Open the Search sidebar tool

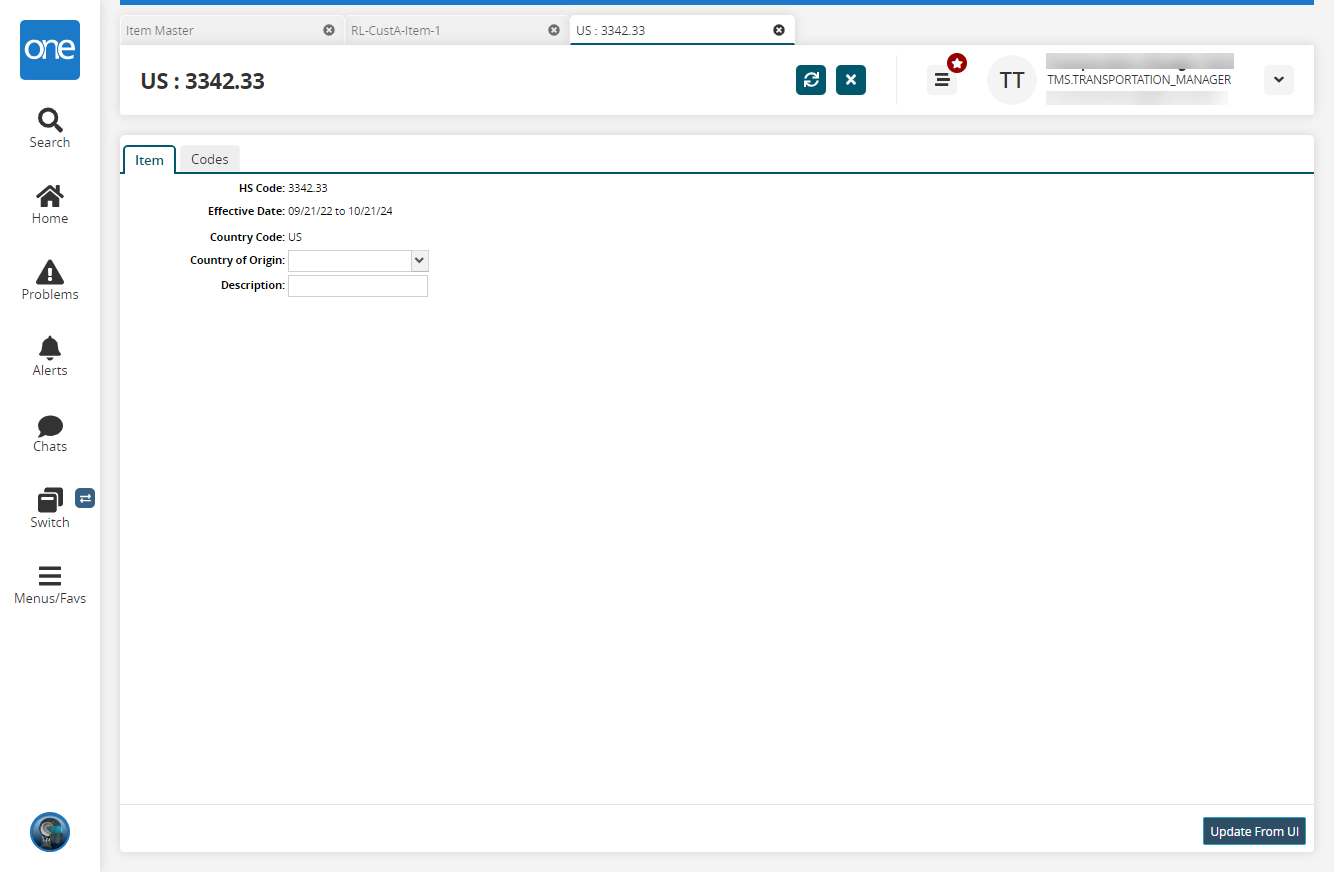click(x=50, y=128)
